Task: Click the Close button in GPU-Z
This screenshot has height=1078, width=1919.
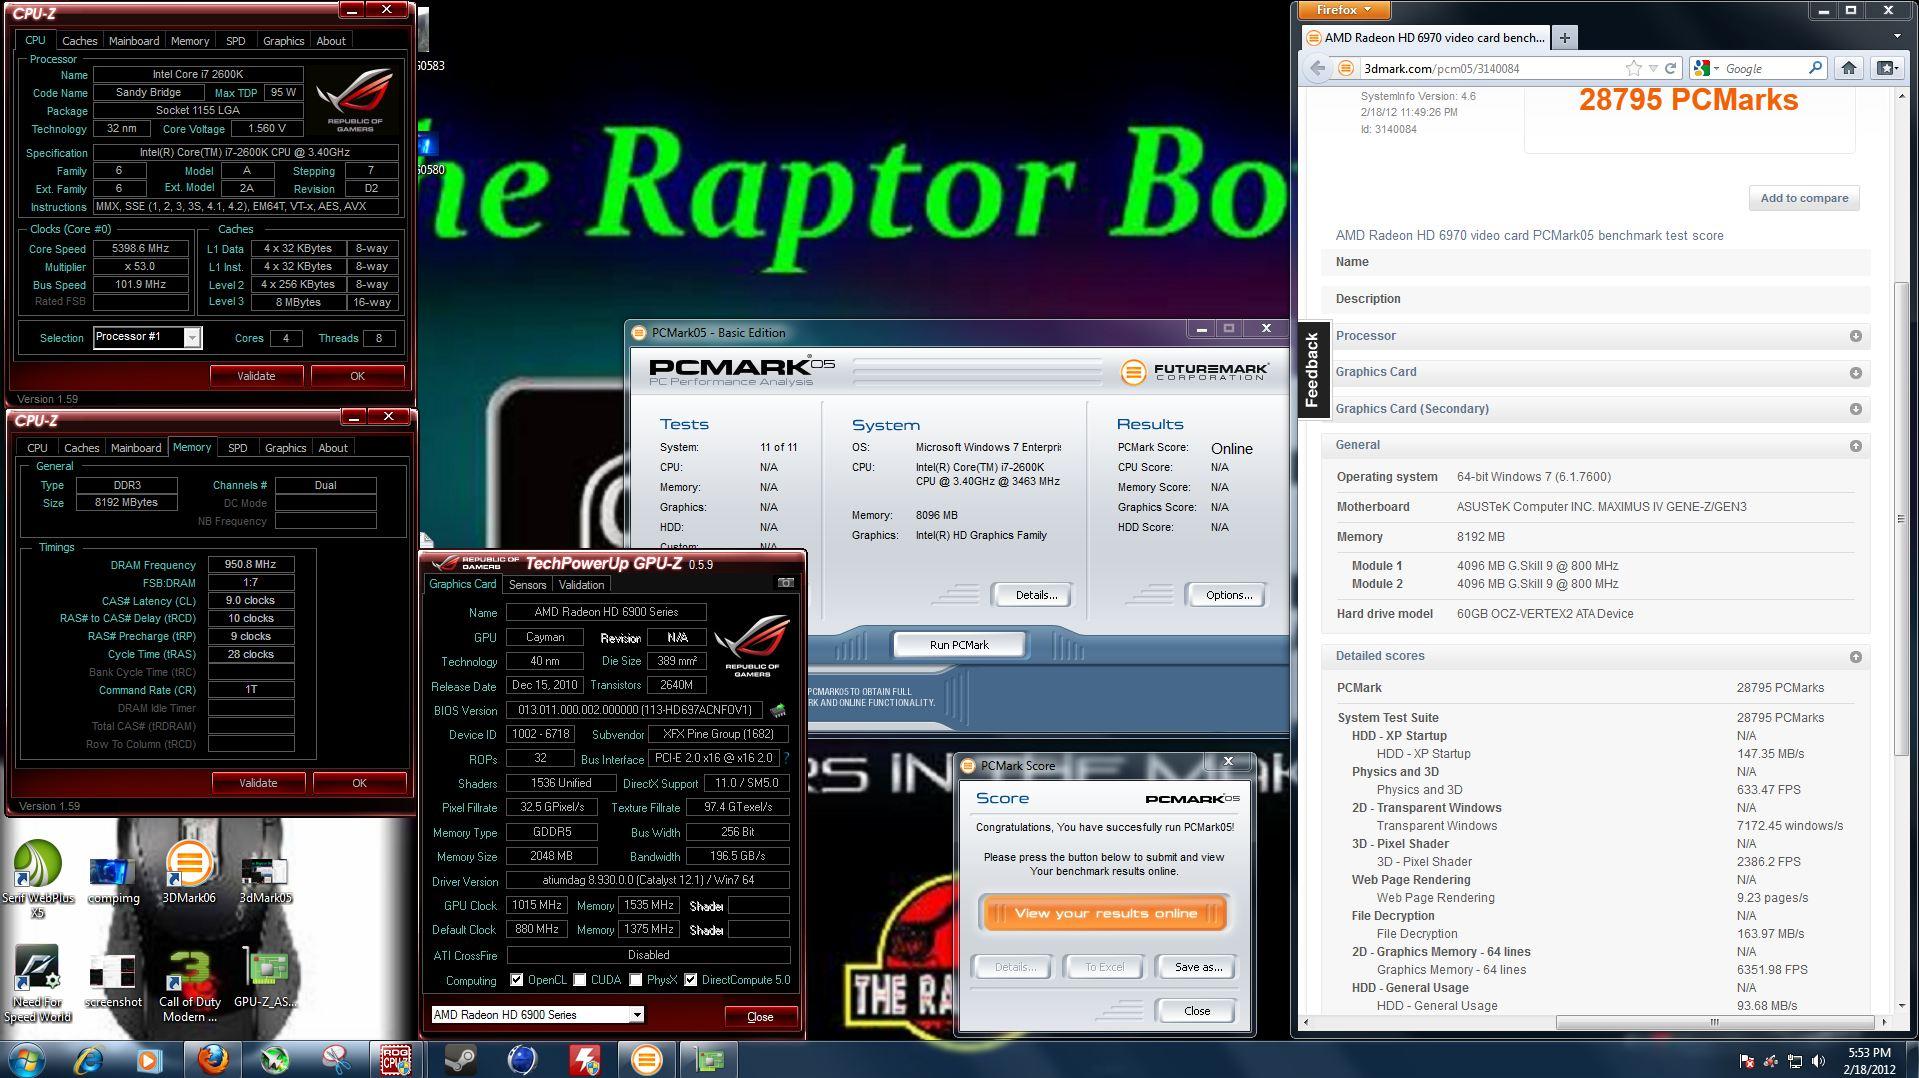Action: (760, 1017)
